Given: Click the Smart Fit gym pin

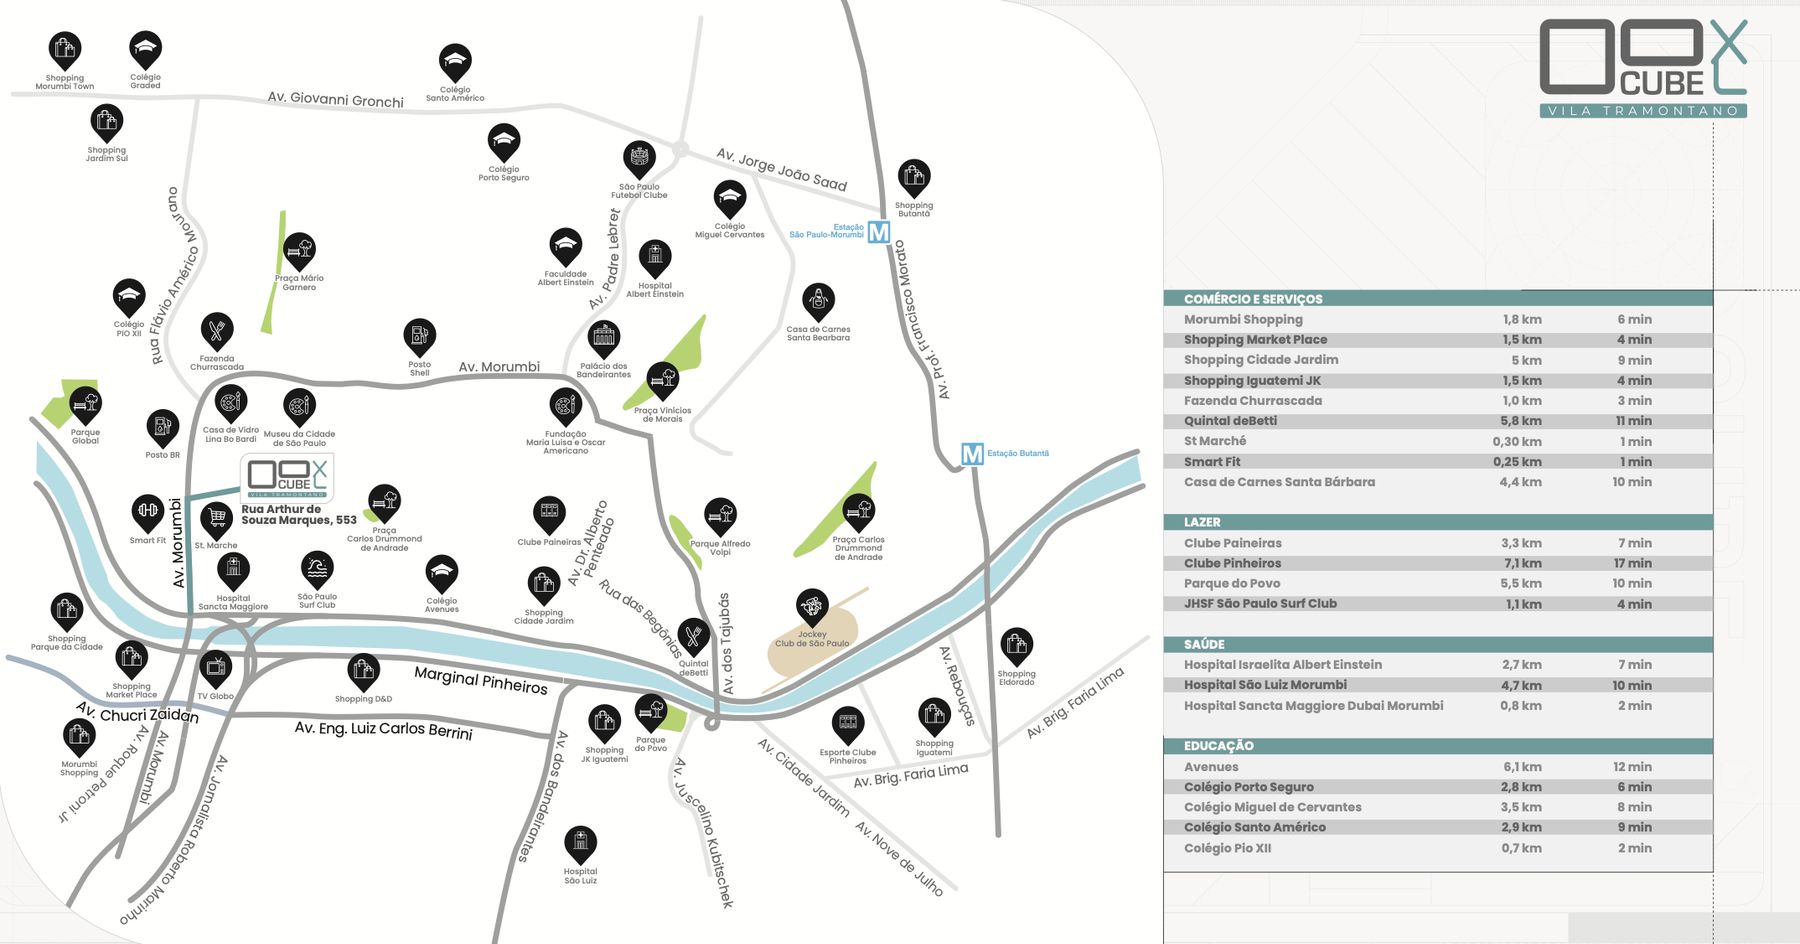Looking at the screenshot, I should 148,514.
